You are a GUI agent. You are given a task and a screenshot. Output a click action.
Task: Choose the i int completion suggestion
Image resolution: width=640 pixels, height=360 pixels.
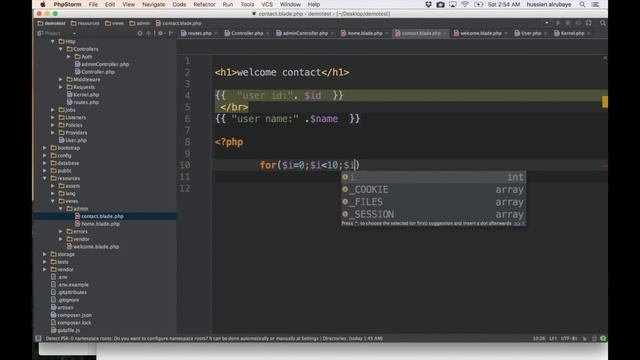click(433, 177)
